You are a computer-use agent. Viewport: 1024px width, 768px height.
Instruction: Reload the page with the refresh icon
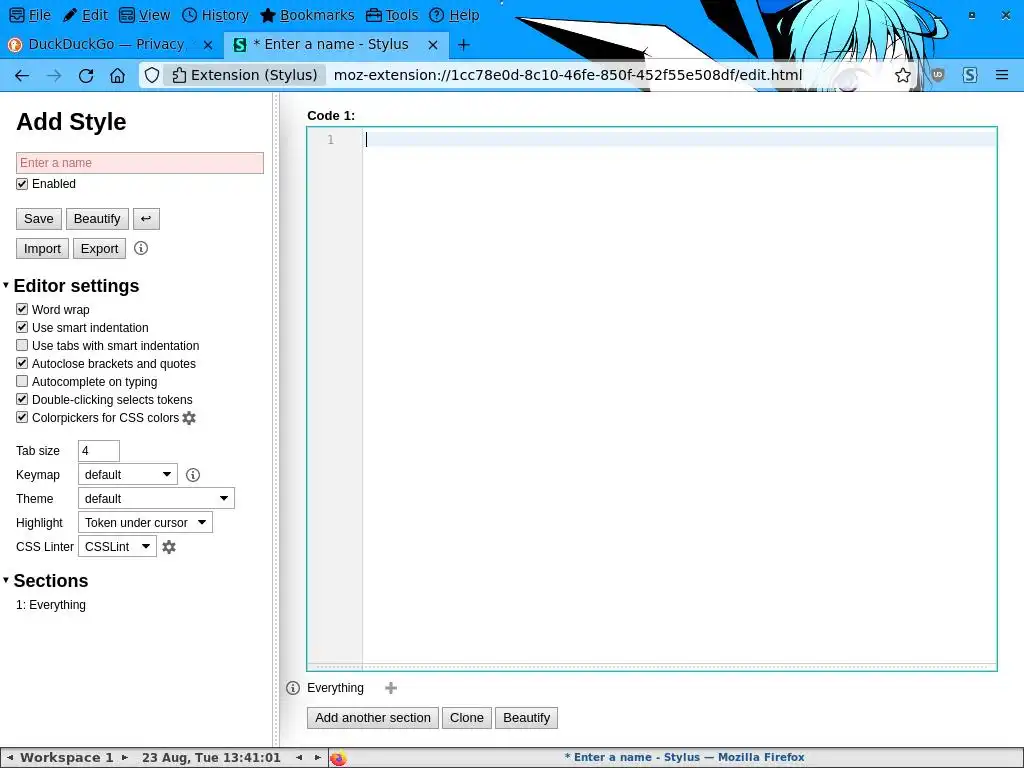(86, 76)
